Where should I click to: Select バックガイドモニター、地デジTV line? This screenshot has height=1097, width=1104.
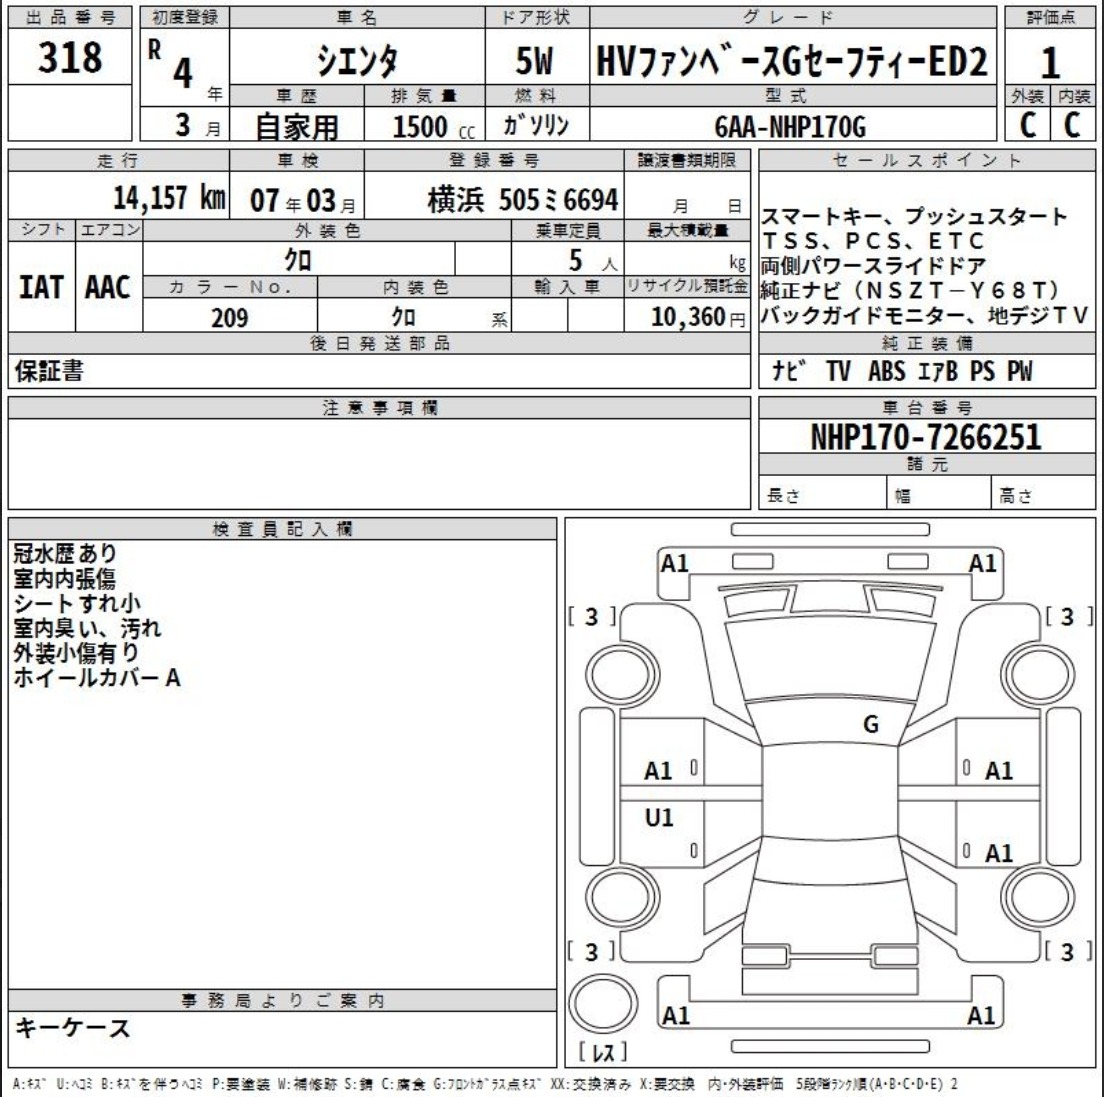924,315
